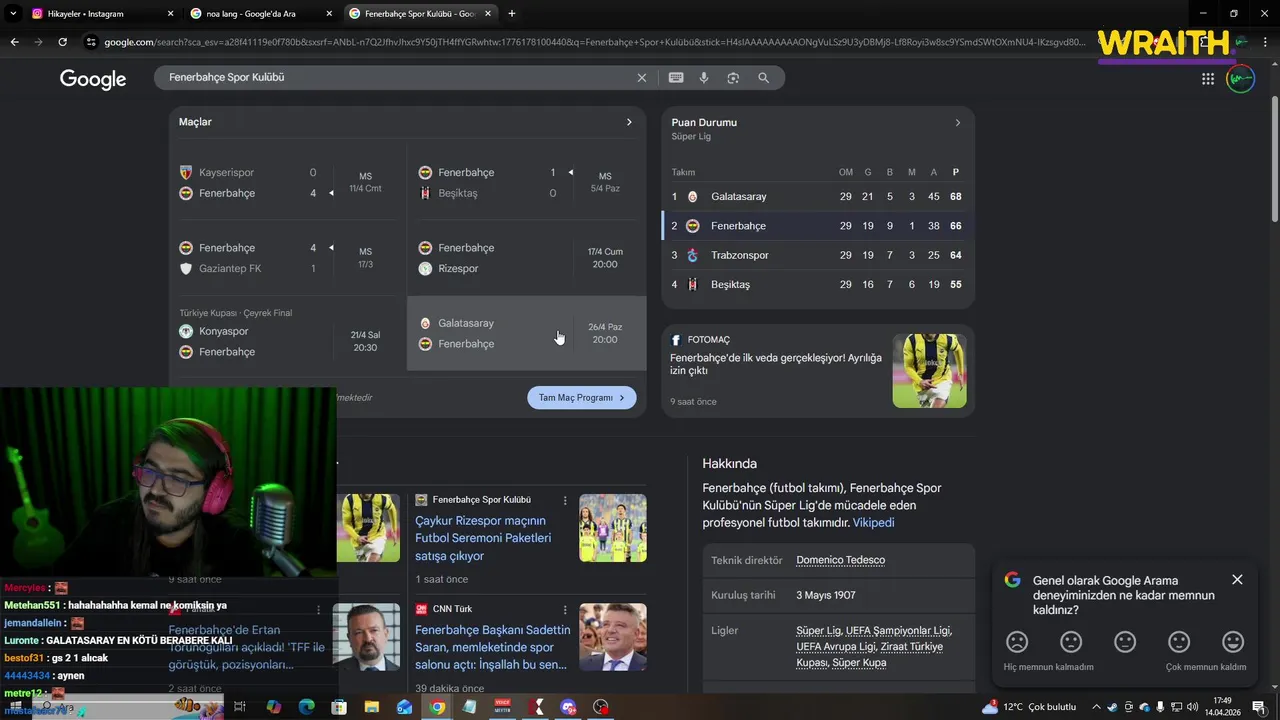Click the Google logo
The image size is (1280, 720).
93,80
